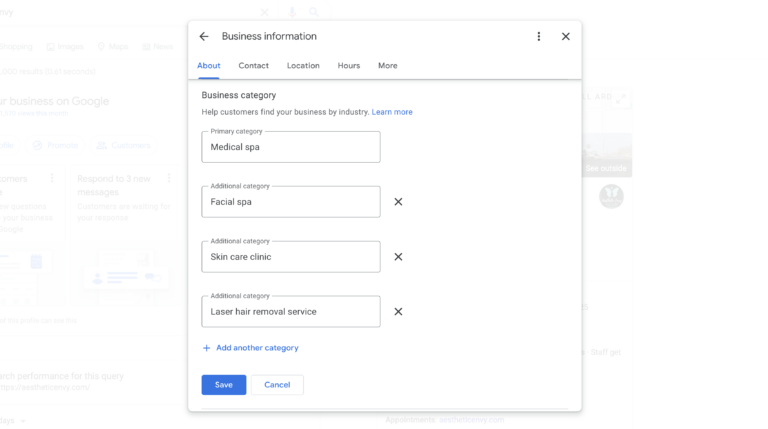Viewport: 768px width, 429px height.
Task: Edit the Laser hair removal service field
Action: (291, 311)
